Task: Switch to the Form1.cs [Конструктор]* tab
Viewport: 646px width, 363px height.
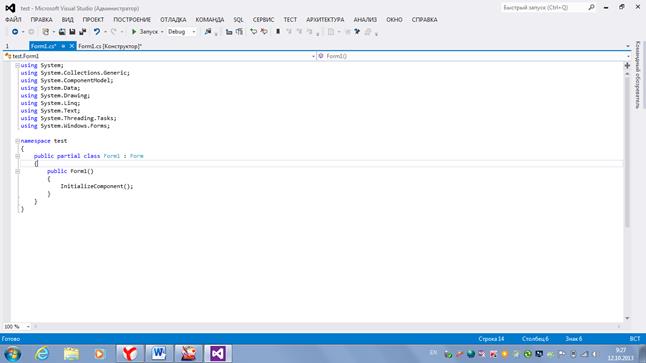Action: (x=110, y=46)
